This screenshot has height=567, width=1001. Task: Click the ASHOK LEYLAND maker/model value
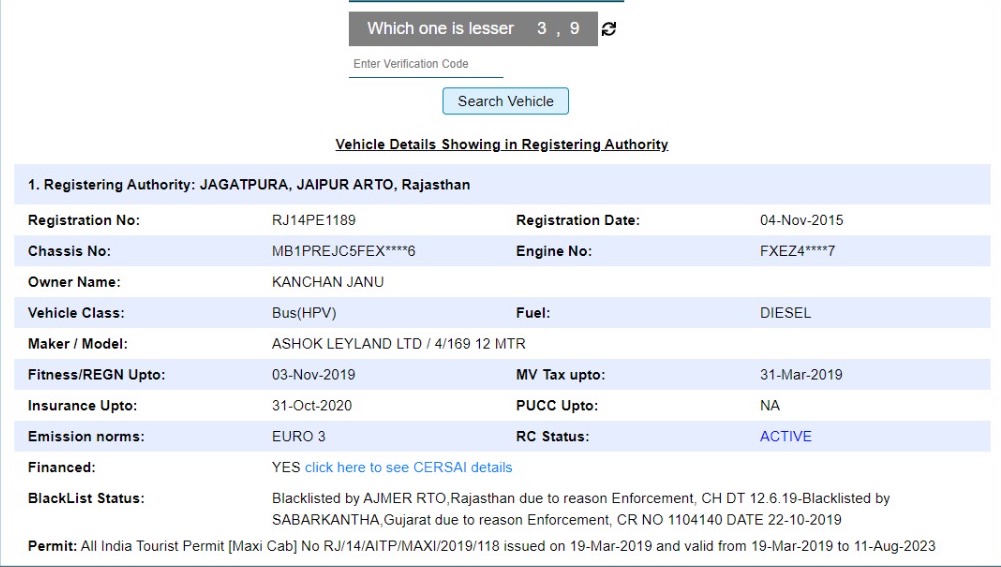pyautogui.click(x=398, y=344)
